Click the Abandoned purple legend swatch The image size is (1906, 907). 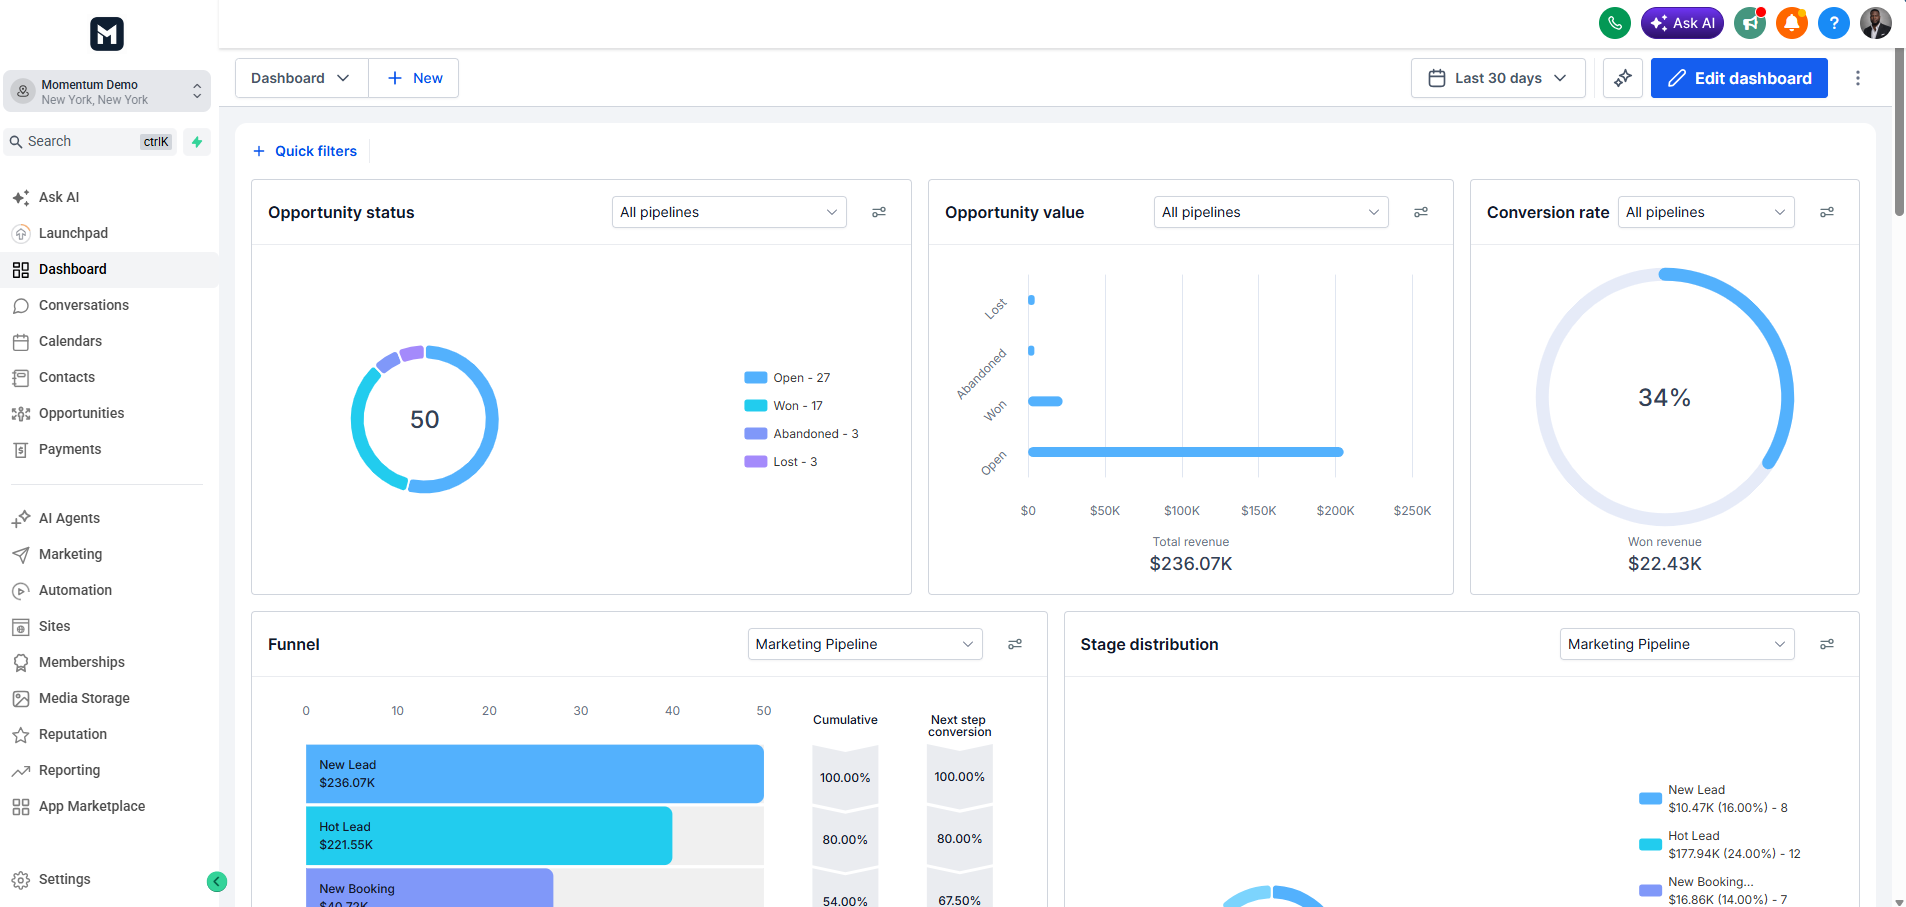755,434
